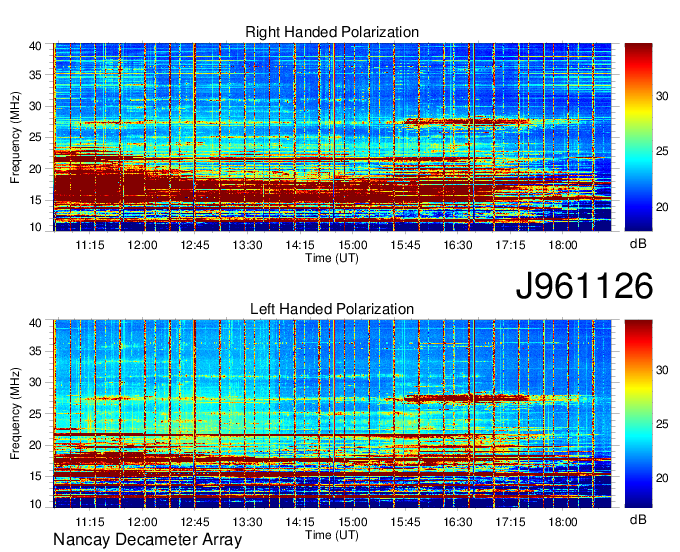Click the 30 dB mark on upper colorbar

click(662, 96)
